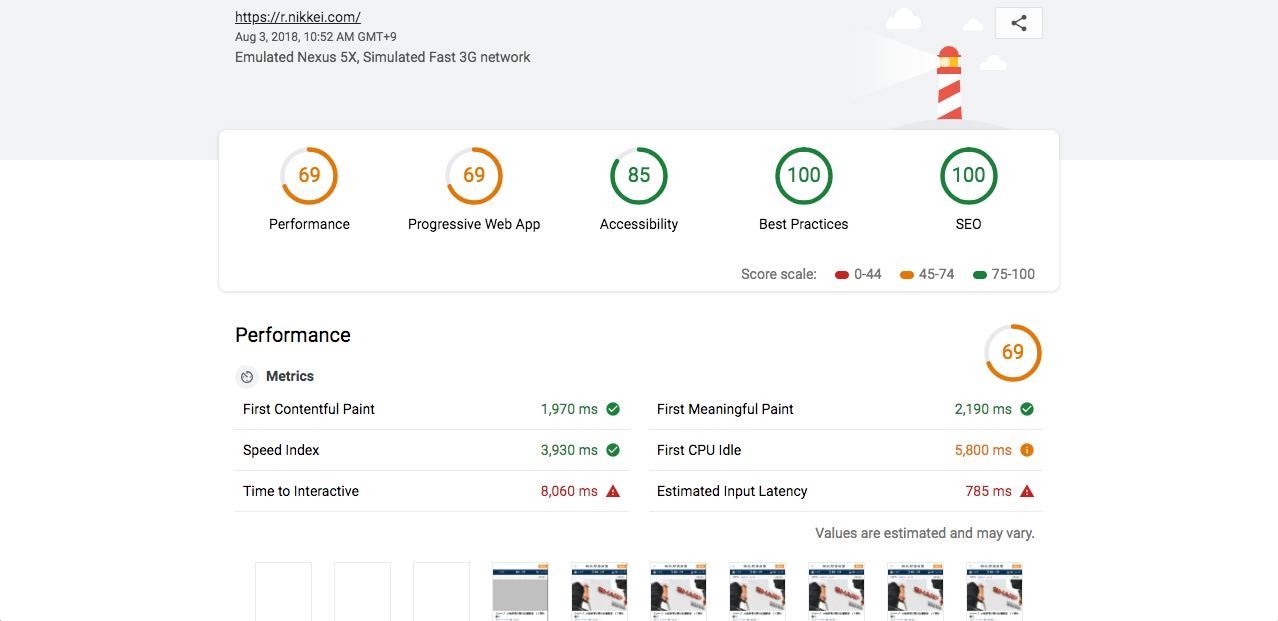
Task: Click the 1,970 ms value
Action: click(x=569, y=409)
